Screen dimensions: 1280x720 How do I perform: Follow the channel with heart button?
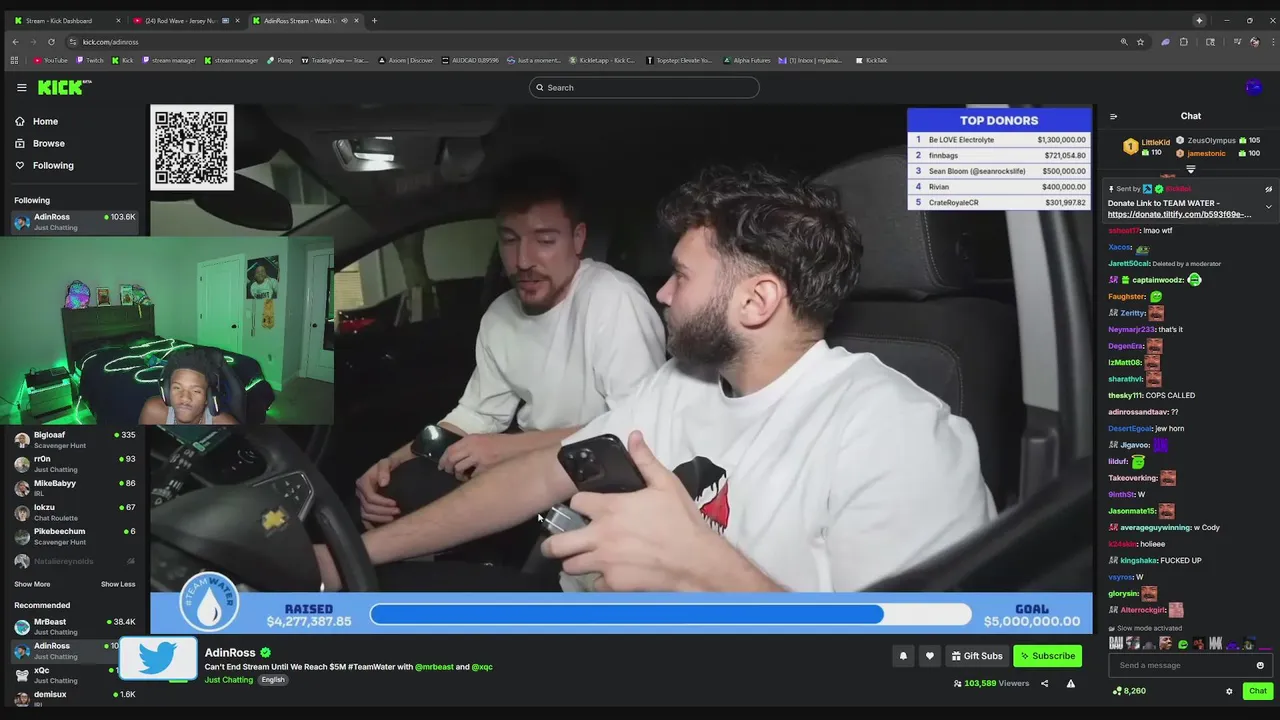pyautogui.click(x=929, y=656)
